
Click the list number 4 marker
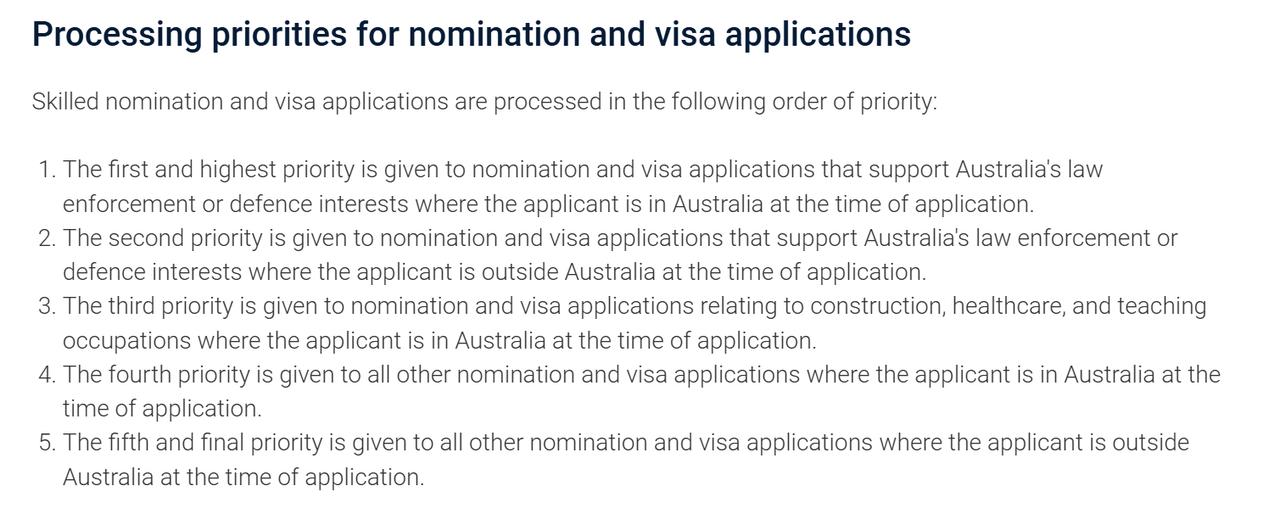[46, 375]
